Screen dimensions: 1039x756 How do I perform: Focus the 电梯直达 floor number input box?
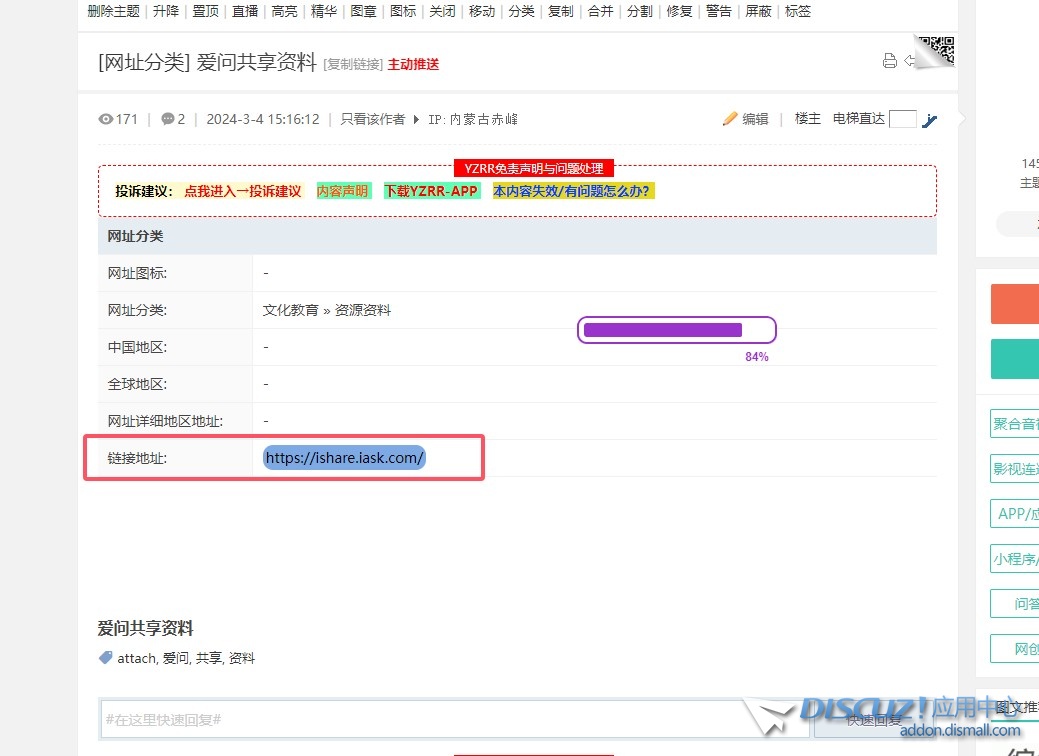[x=902, y=119]
